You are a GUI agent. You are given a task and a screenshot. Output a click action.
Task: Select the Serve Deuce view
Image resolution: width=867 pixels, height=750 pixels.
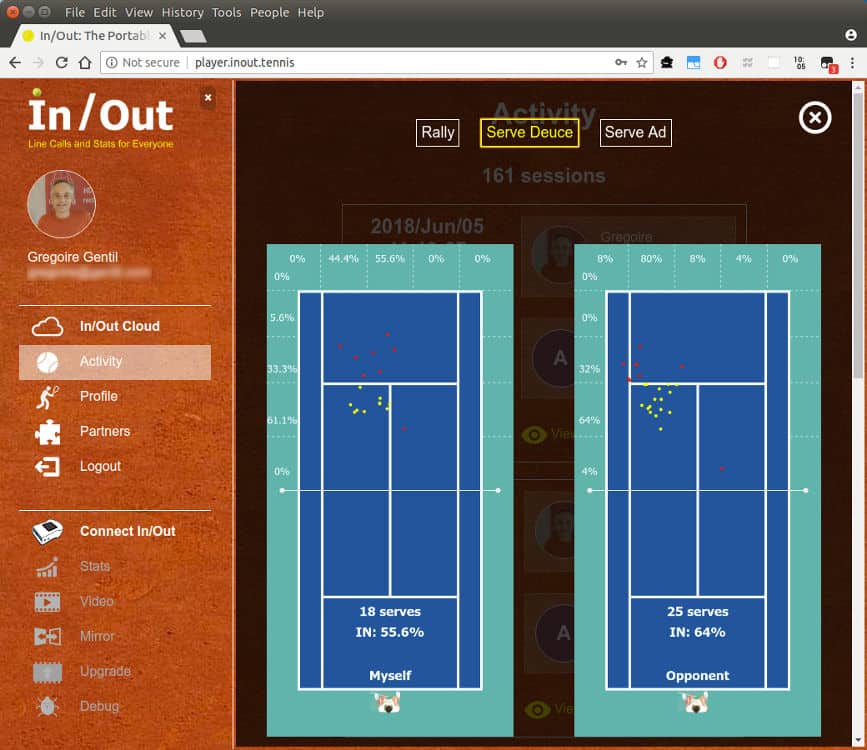[x=529, y=132]
